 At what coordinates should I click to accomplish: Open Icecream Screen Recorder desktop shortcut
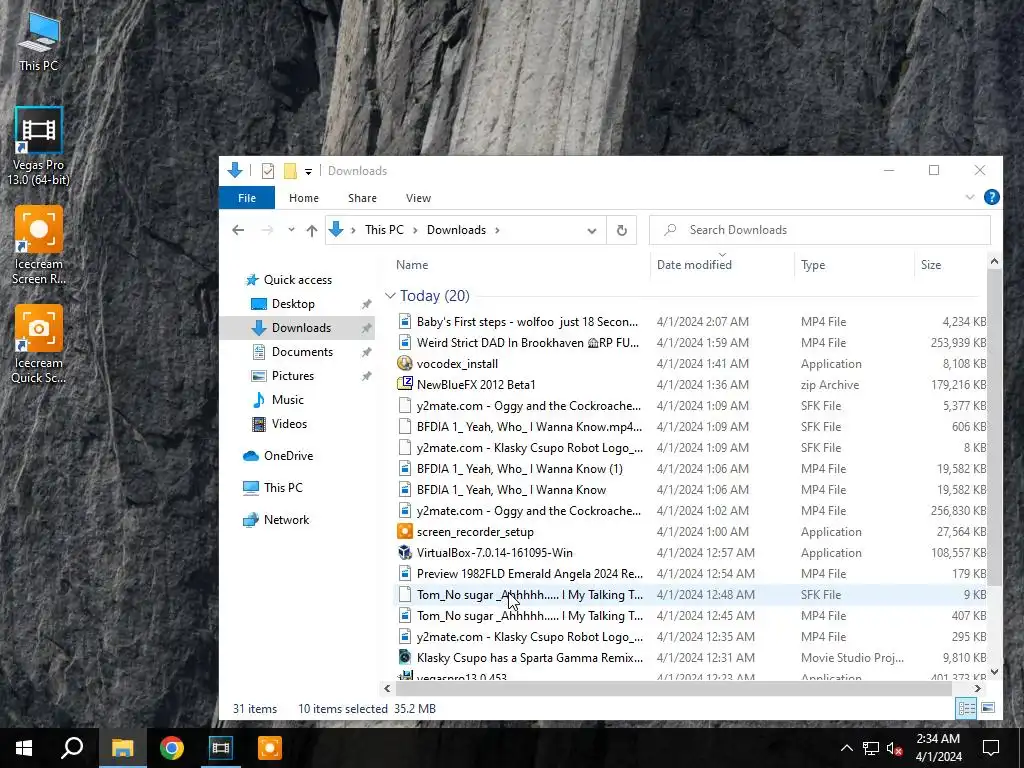39,246
